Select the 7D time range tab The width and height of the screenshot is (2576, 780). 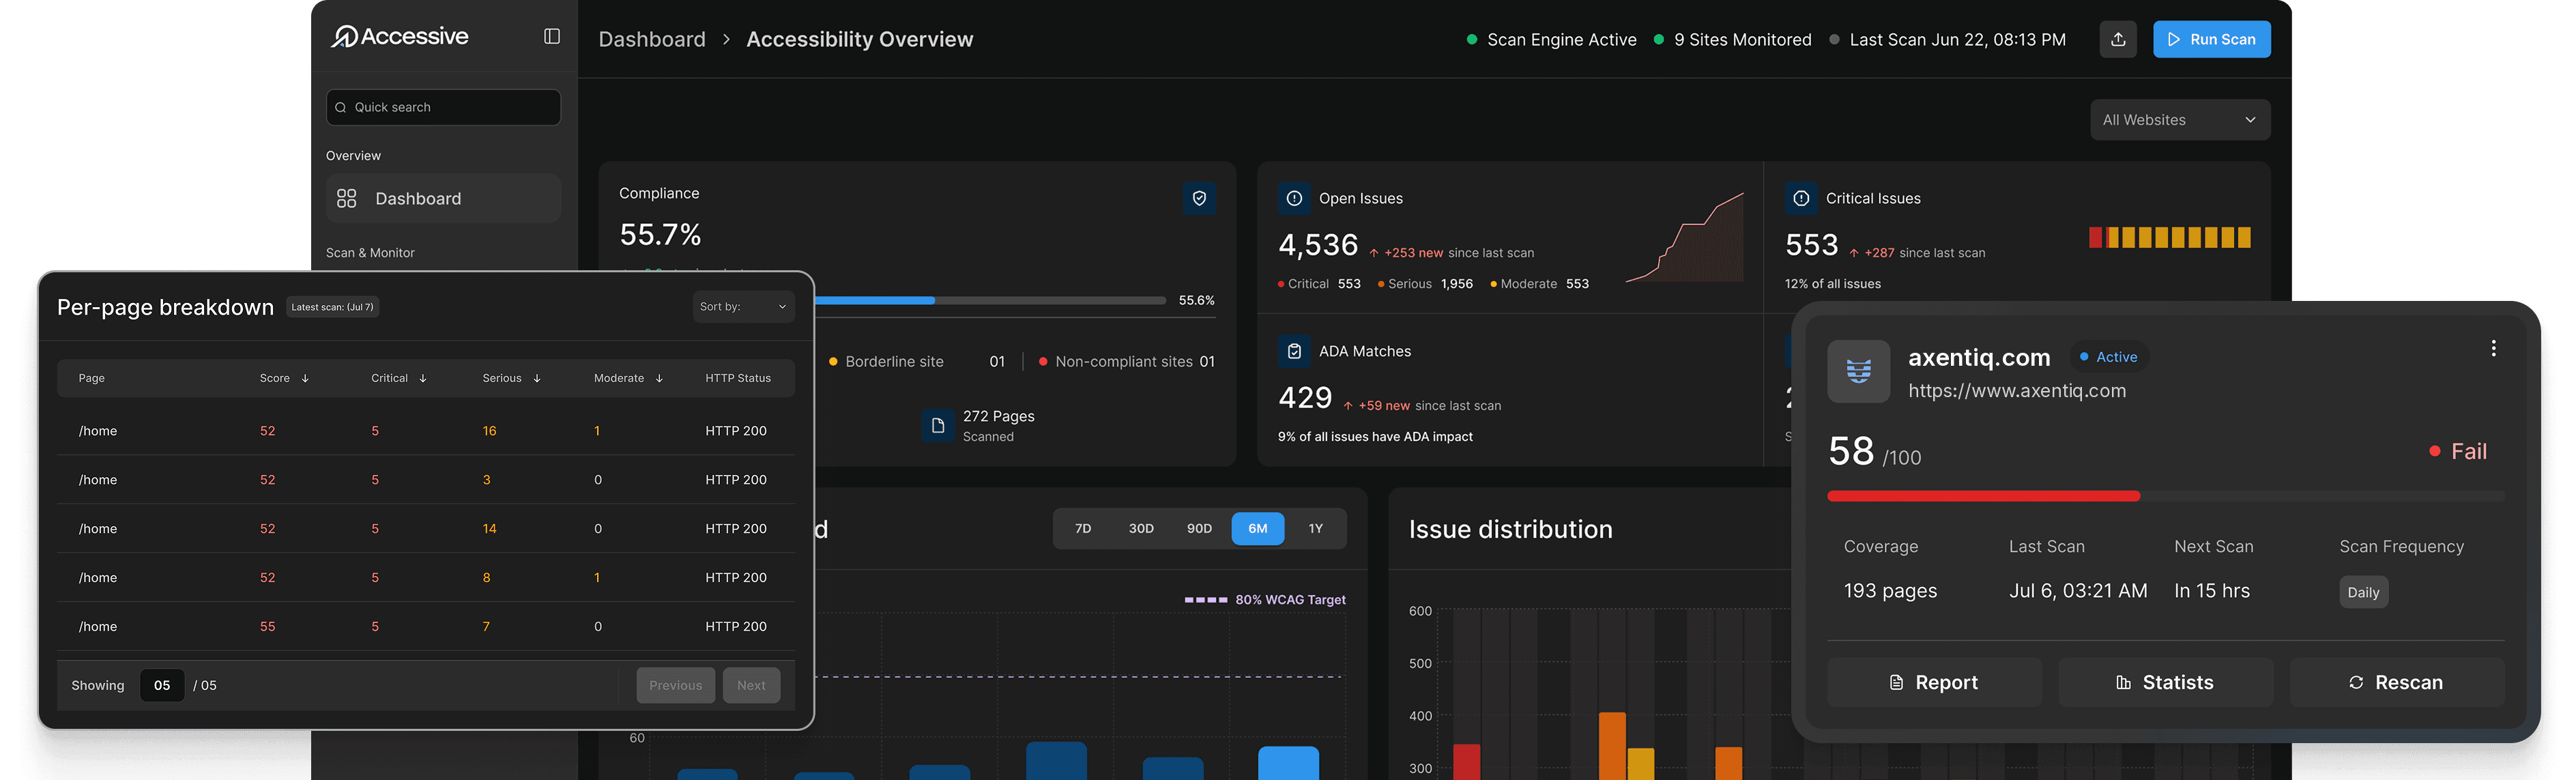pos(1083,528)
